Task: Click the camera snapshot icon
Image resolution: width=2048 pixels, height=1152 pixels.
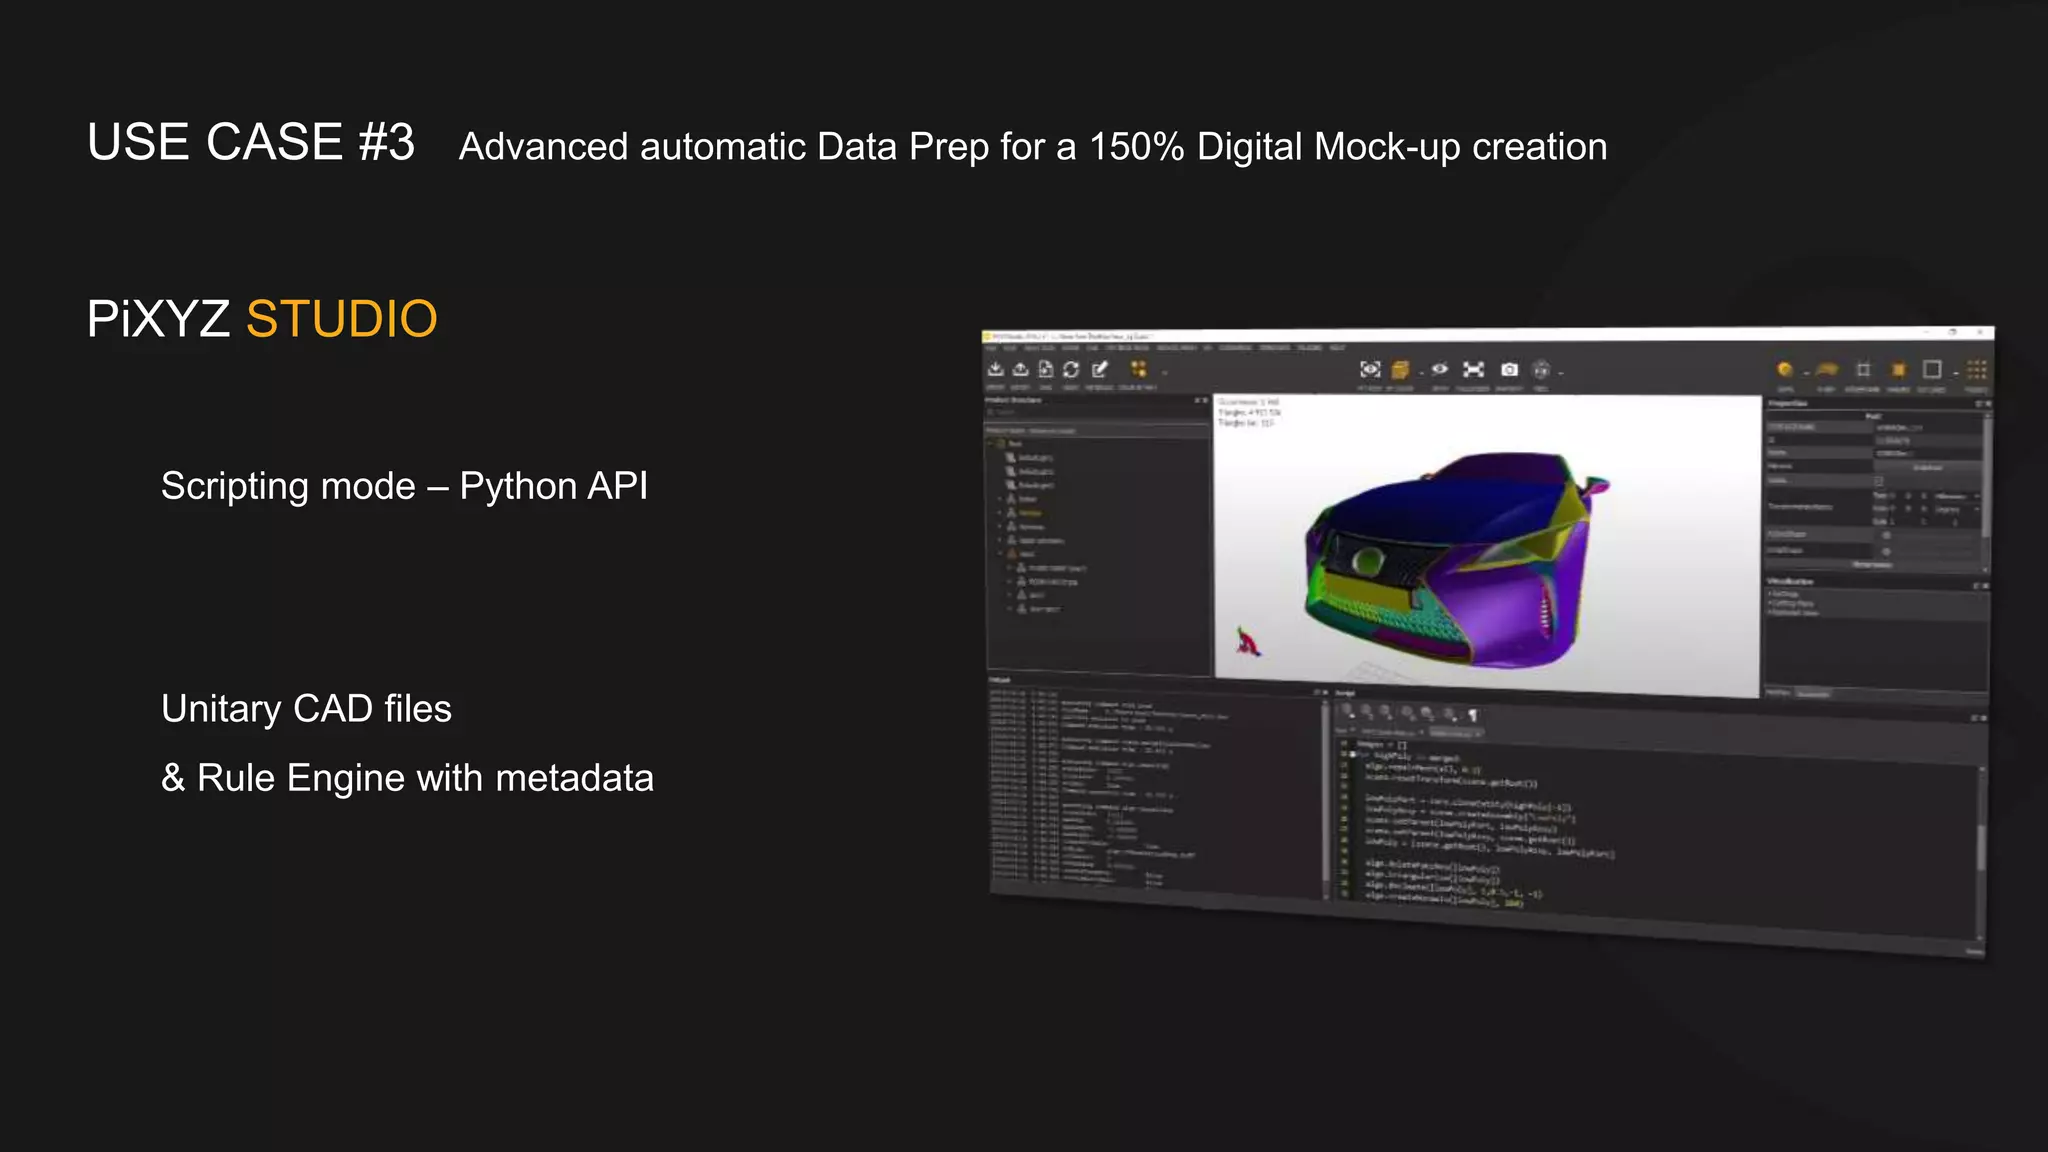Action: coord(1509,370)
